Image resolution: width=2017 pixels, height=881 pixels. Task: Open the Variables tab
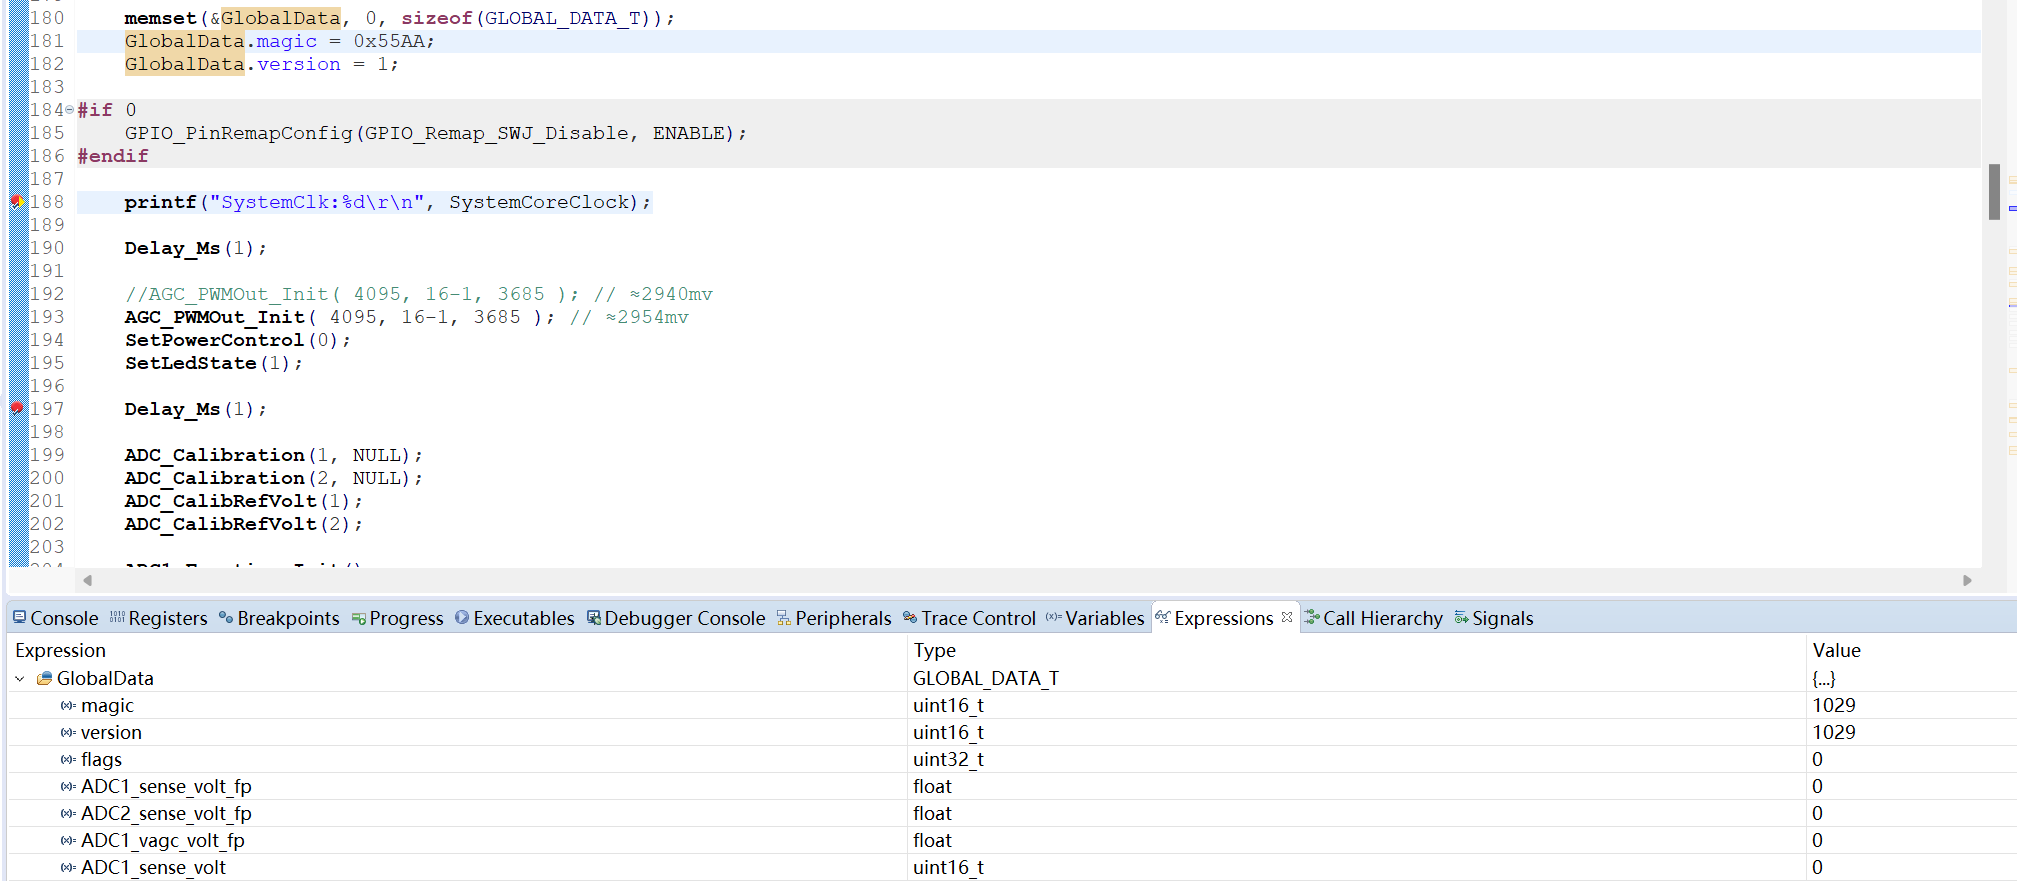point(1095,618)
